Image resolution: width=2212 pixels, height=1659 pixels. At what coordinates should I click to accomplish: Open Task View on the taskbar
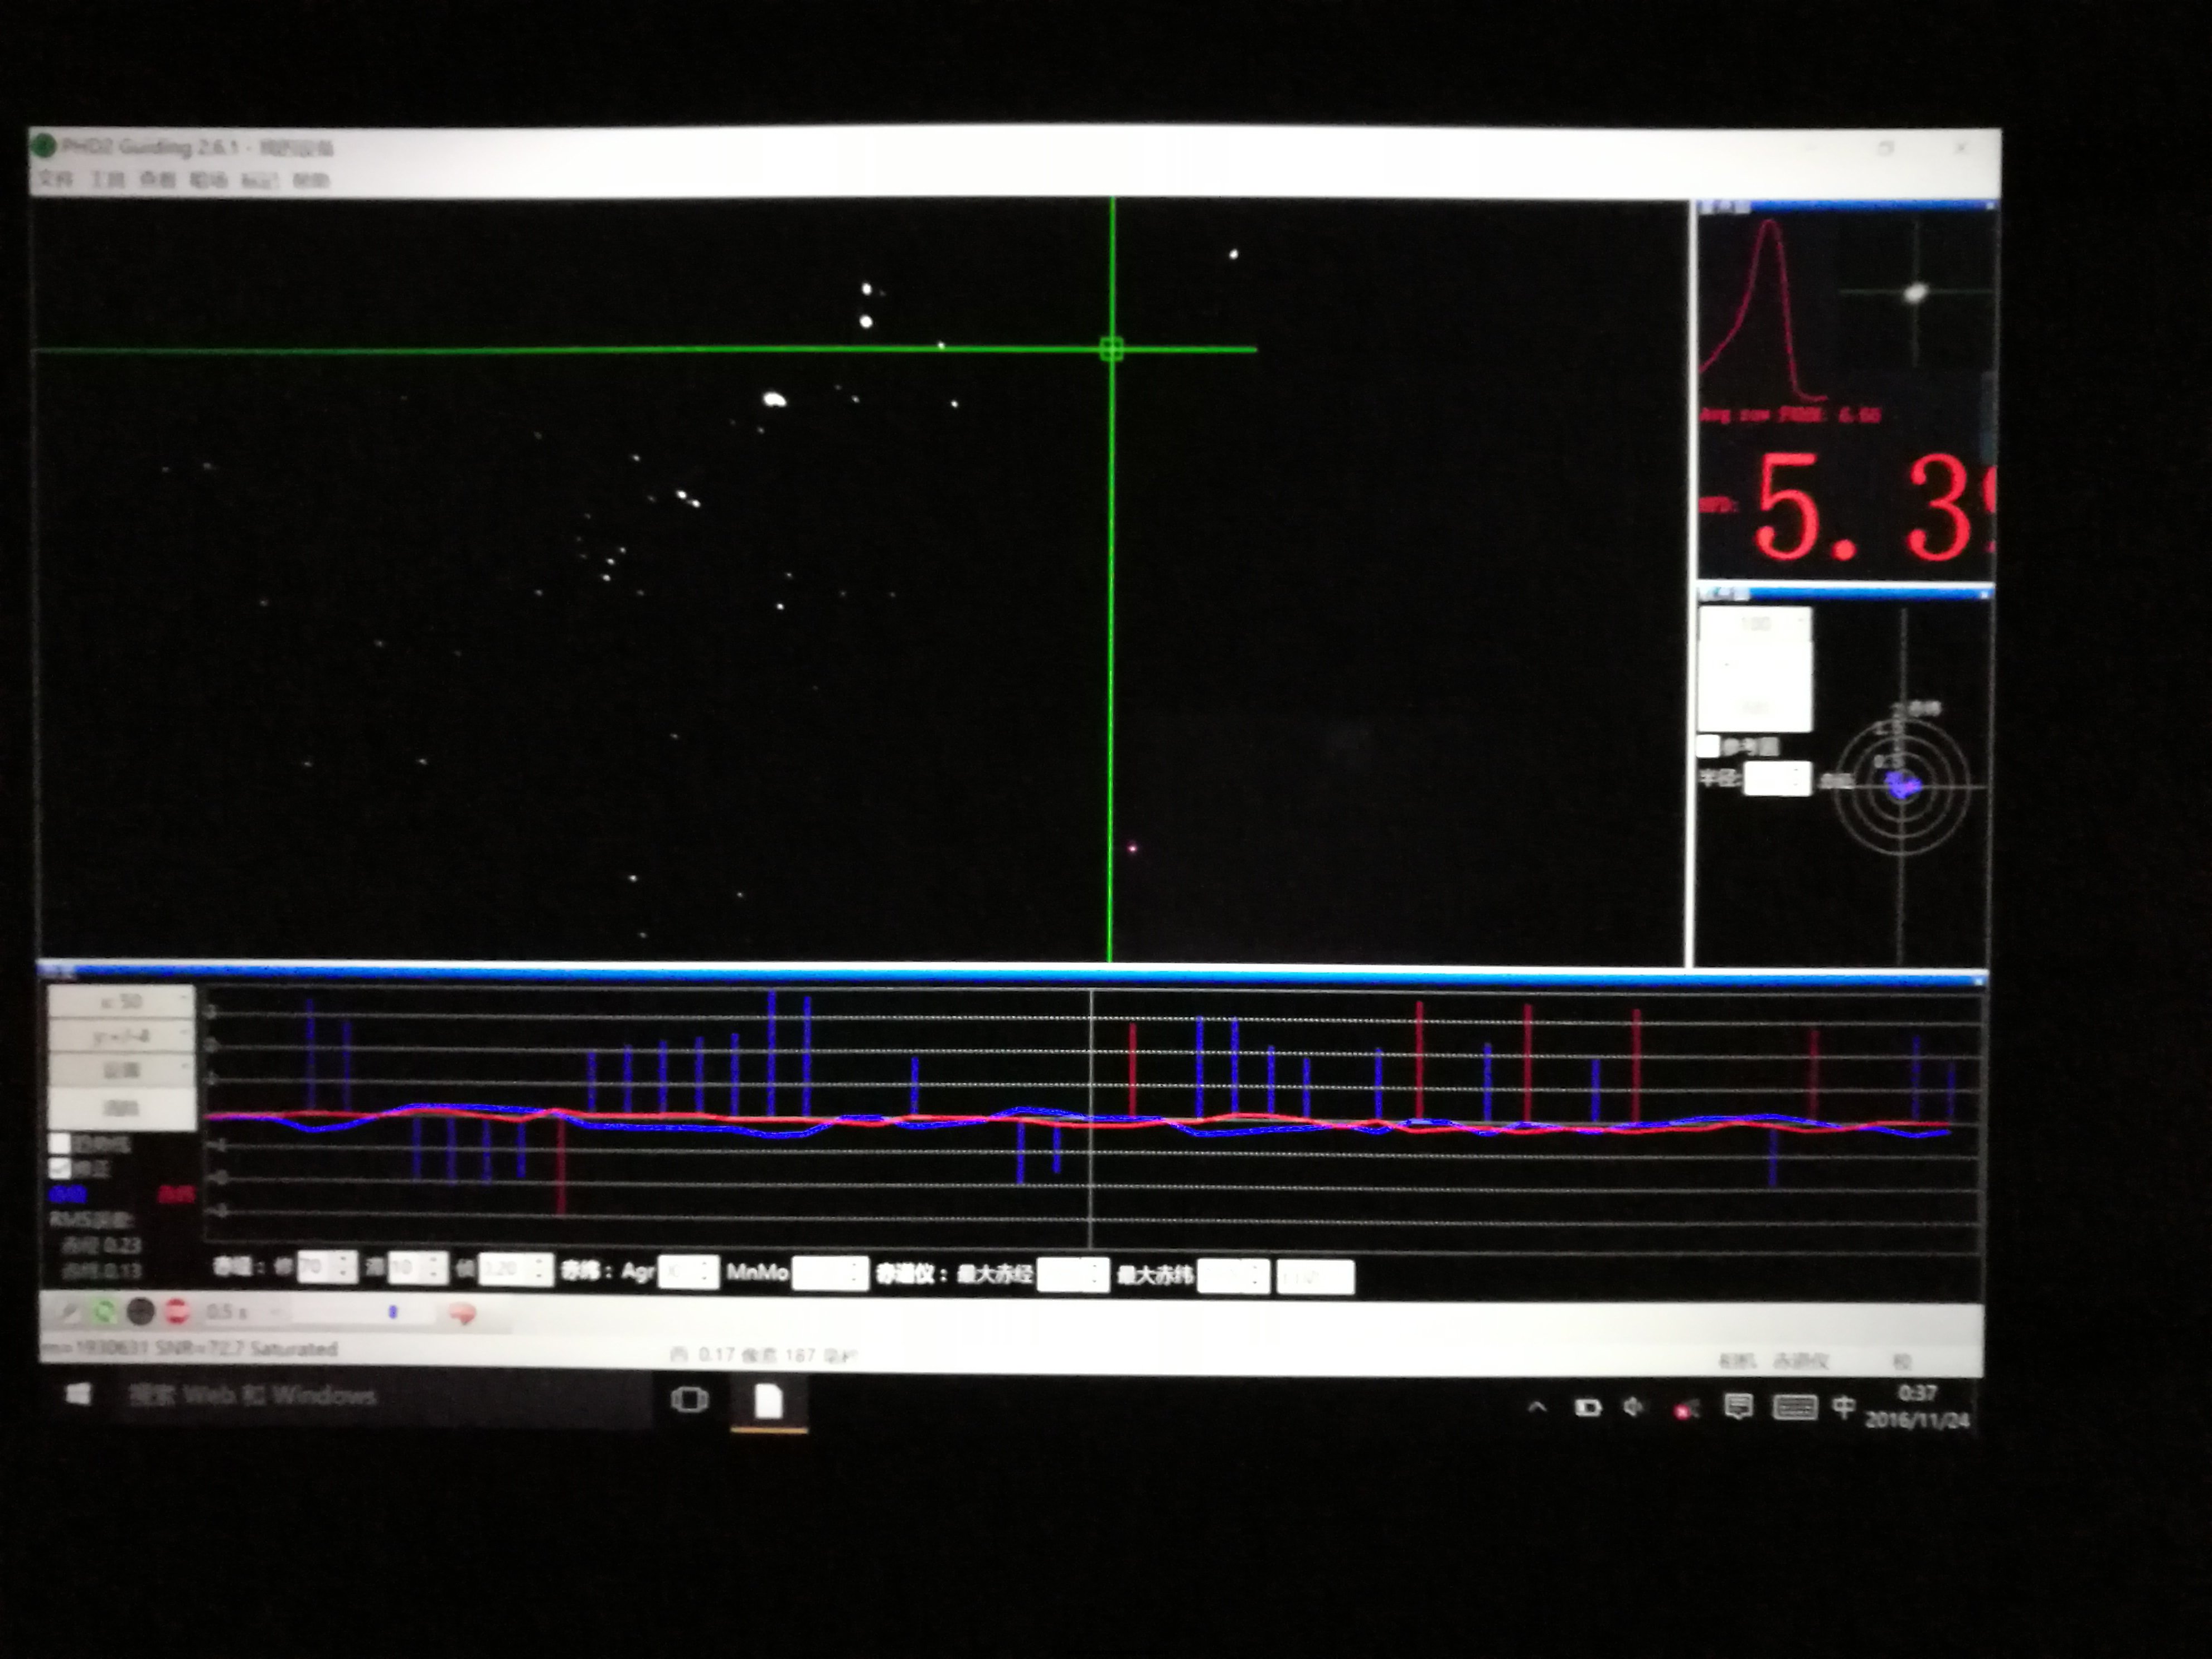tap(689, 1400)
